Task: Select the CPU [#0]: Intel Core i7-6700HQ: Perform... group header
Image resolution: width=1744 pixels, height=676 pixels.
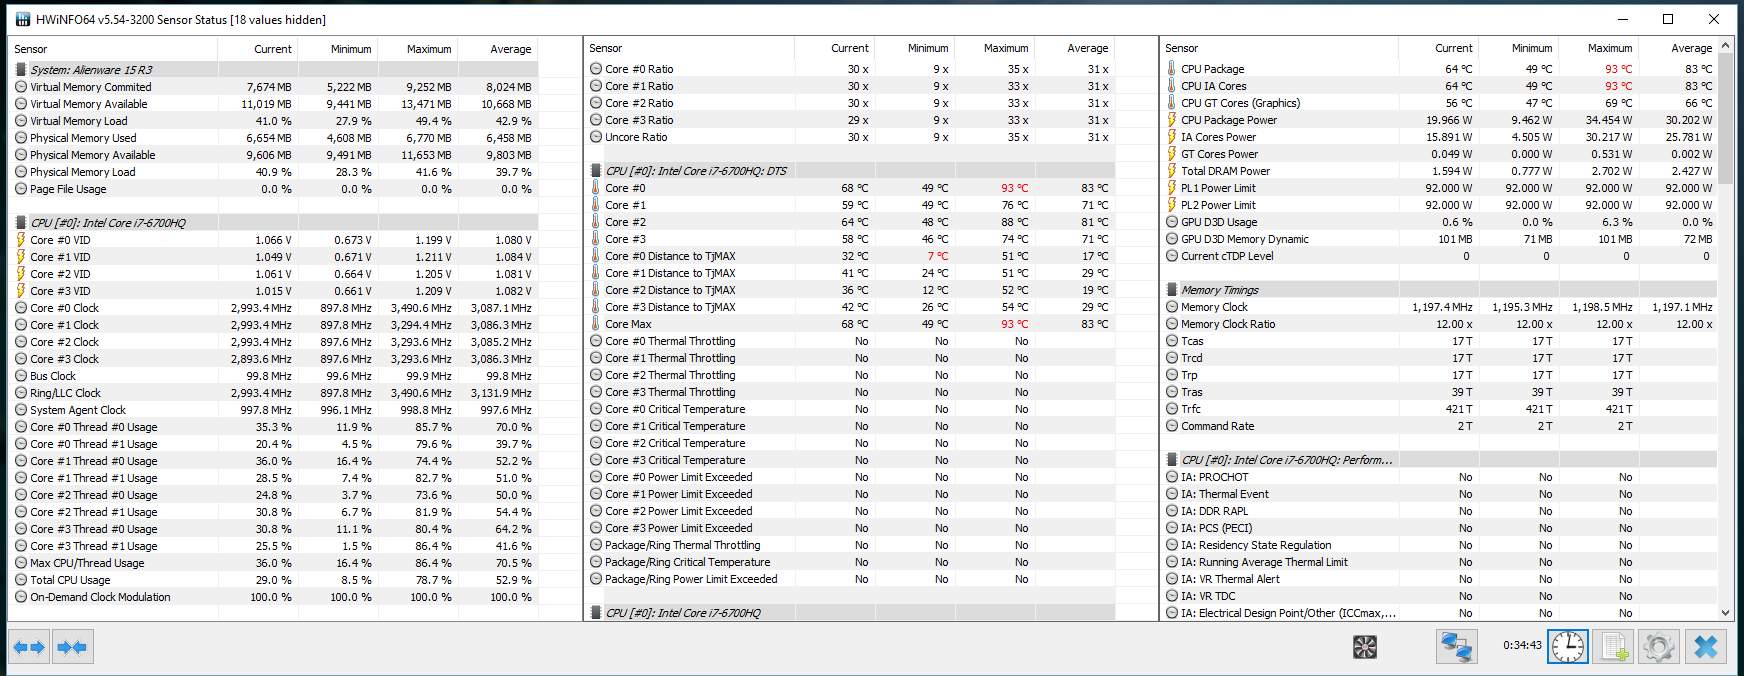Action: click(1440, 460)
